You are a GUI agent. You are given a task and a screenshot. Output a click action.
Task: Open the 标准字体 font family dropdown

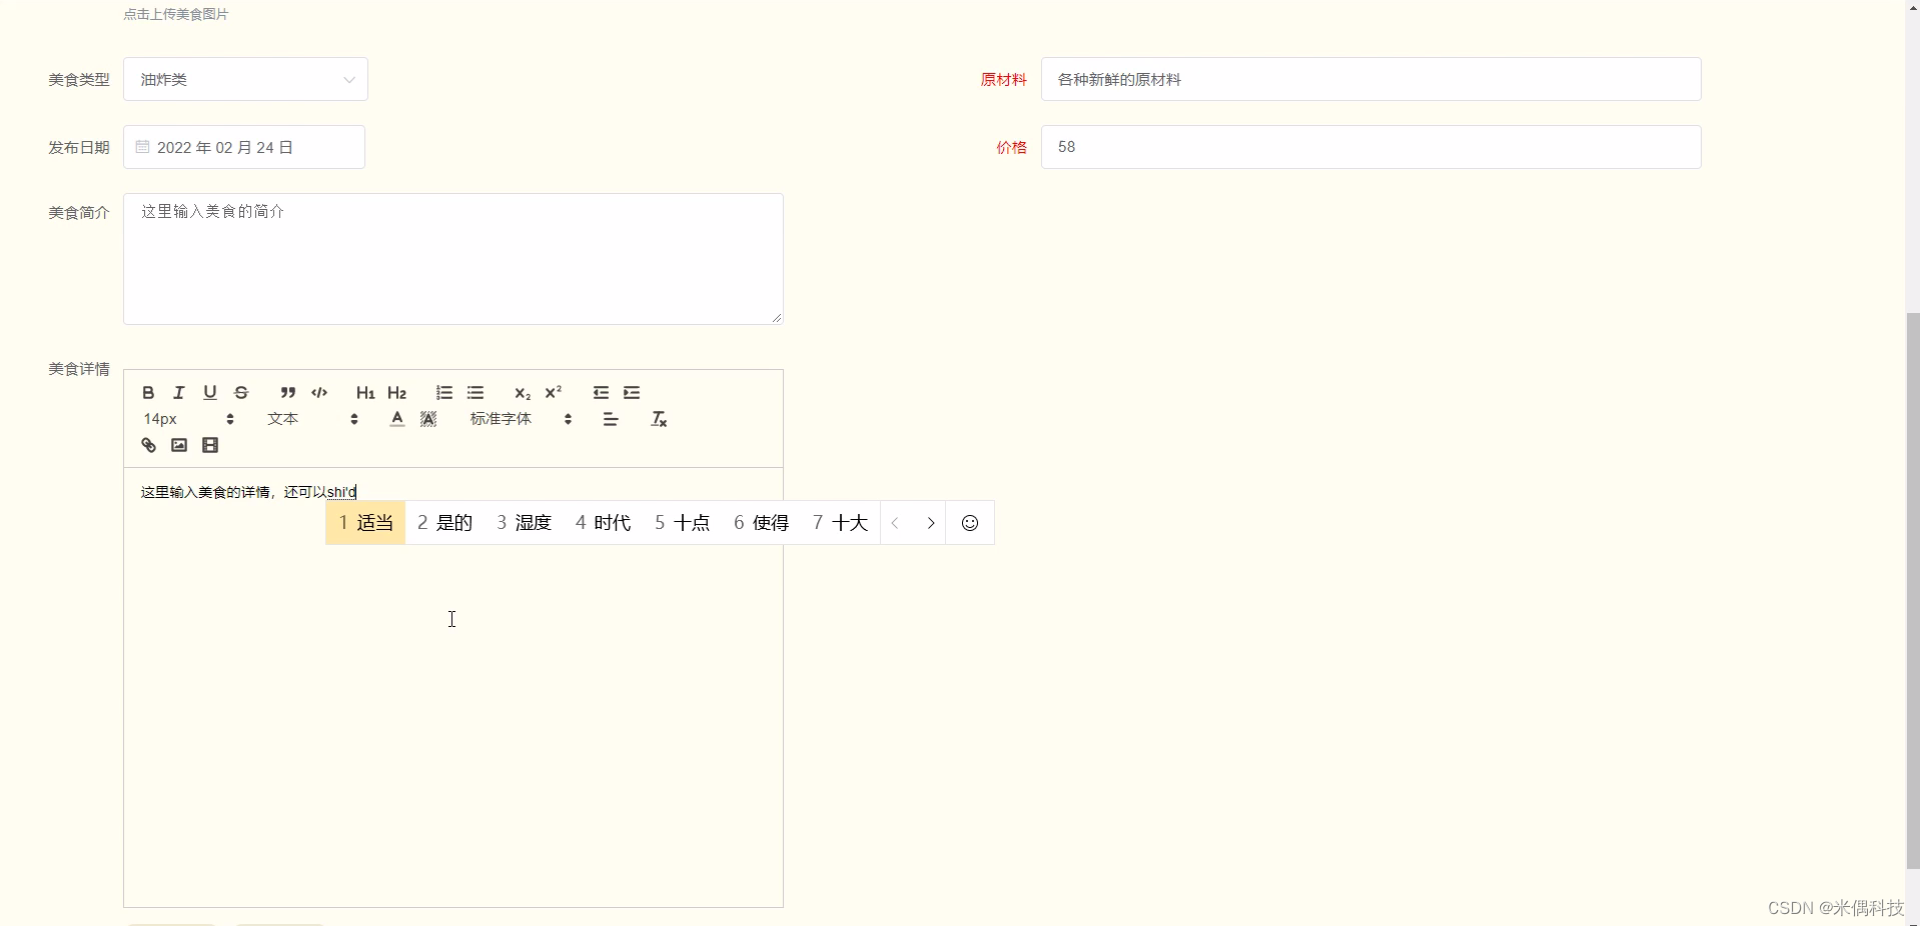point(500,418)
